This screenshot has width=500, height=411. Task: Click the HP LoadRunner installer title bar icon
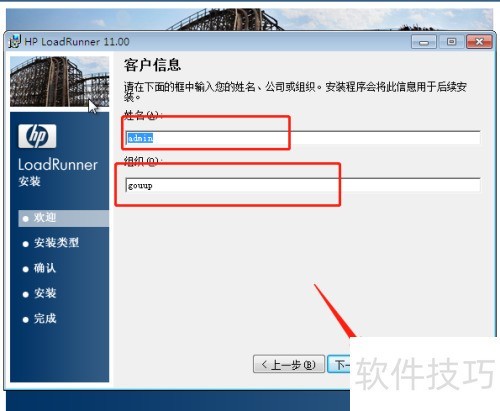pyautogui.click(x=15, y=41)
